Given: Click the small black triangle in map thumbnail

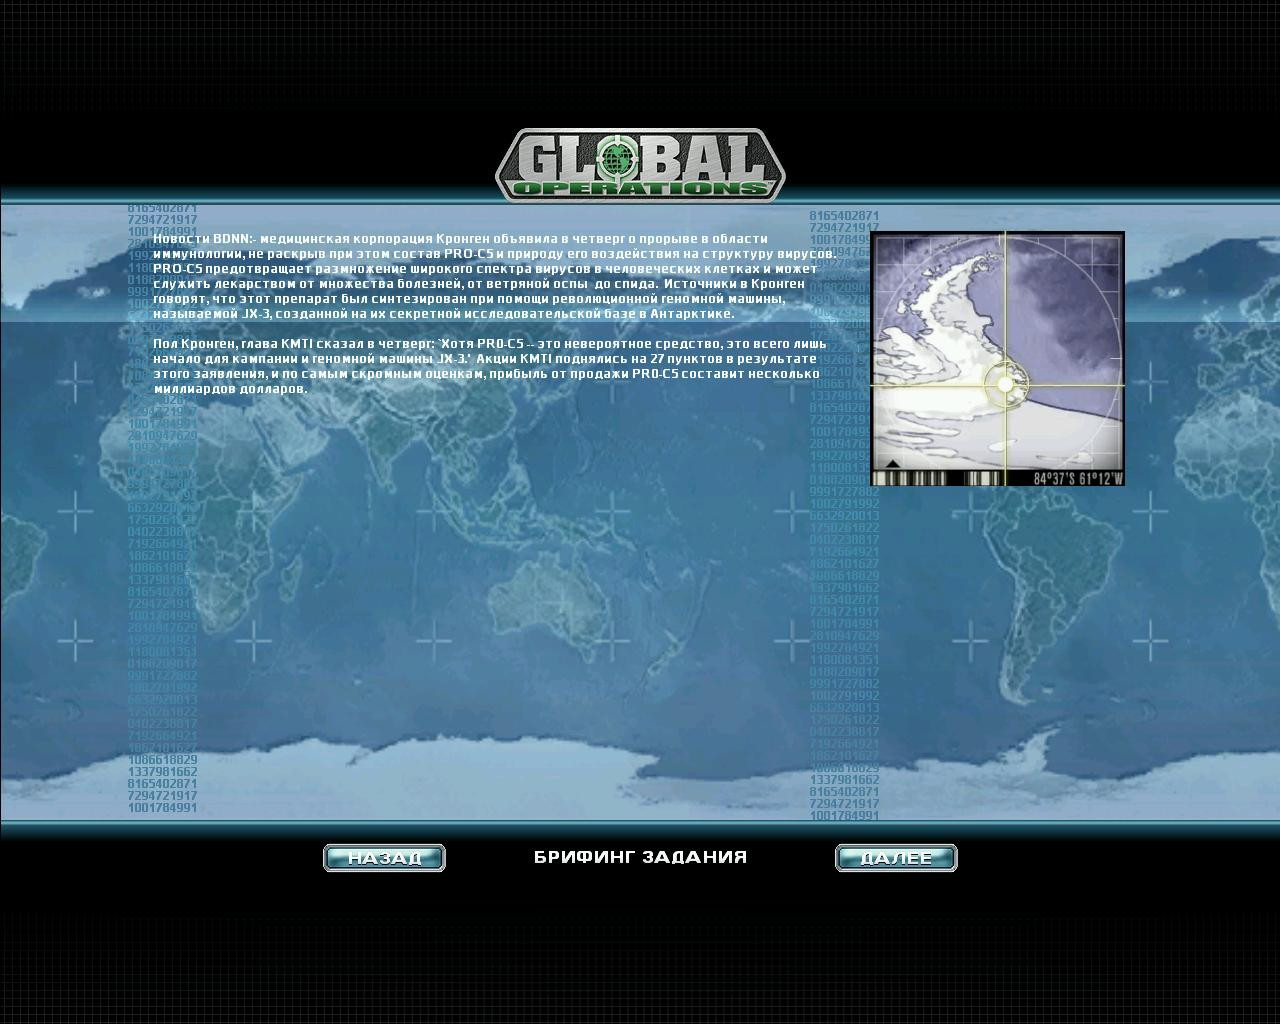Looking at the screenshot, I should 891,464.
